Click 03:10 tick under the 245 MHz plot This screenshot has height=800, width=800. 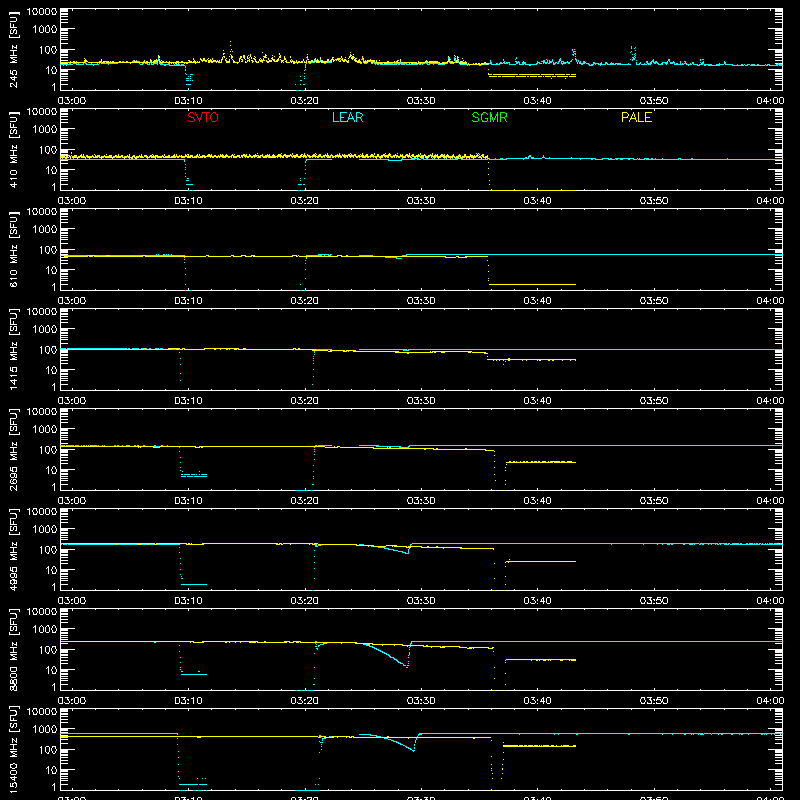click(x=188, y=101)
